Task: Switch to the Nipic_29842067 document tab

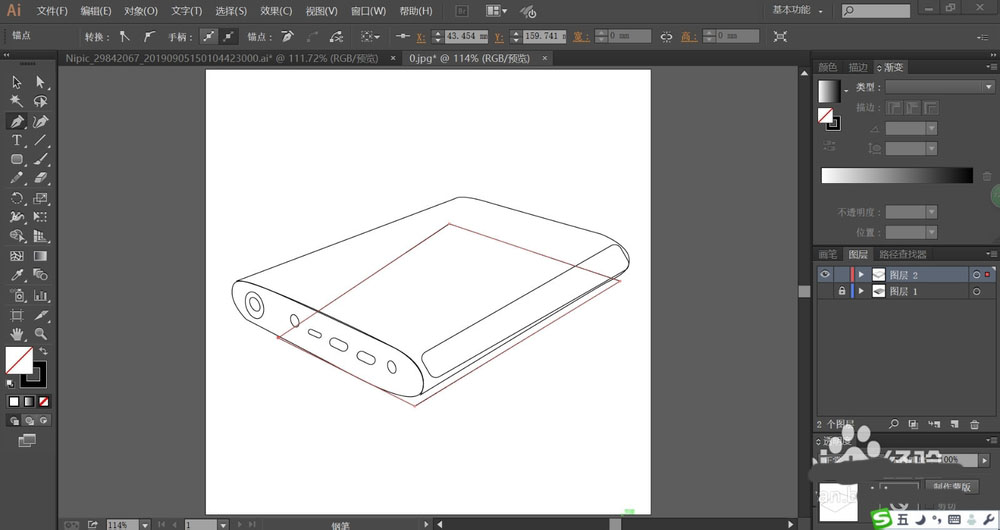Action: 222,59
